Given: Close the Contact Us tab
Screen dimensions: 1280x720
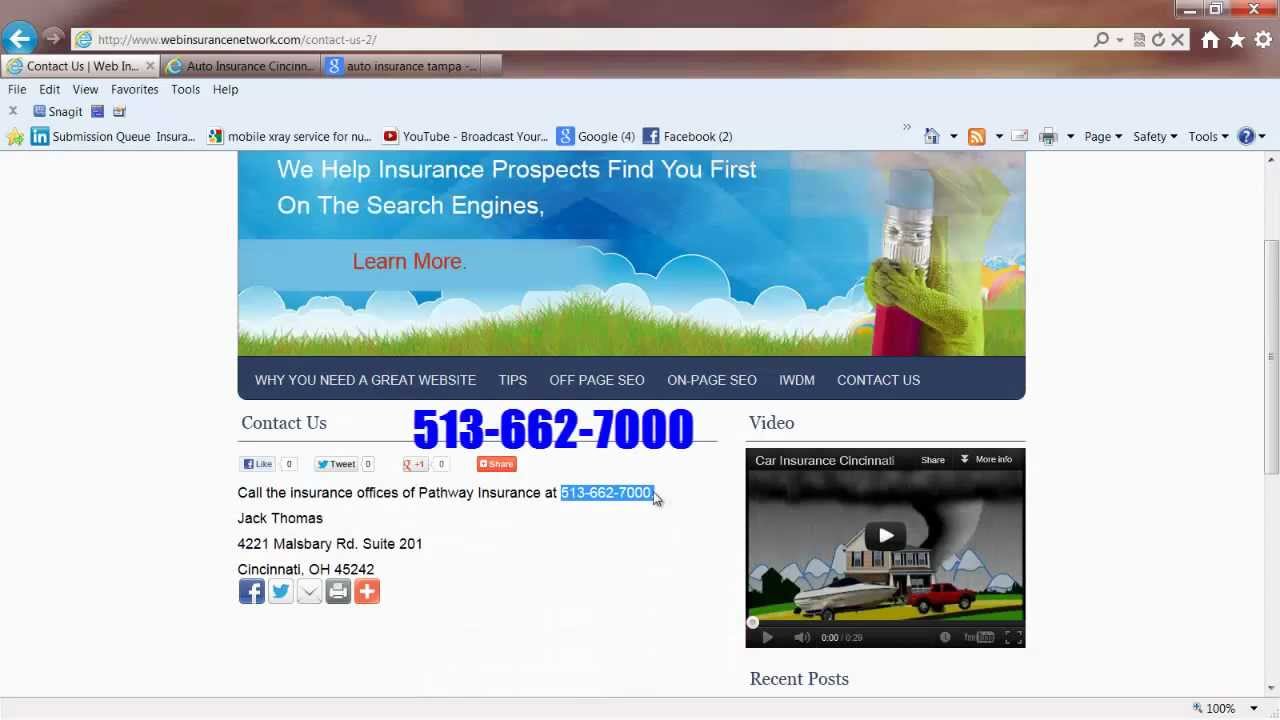Looking at the screenshot, I should click(150, 66).
